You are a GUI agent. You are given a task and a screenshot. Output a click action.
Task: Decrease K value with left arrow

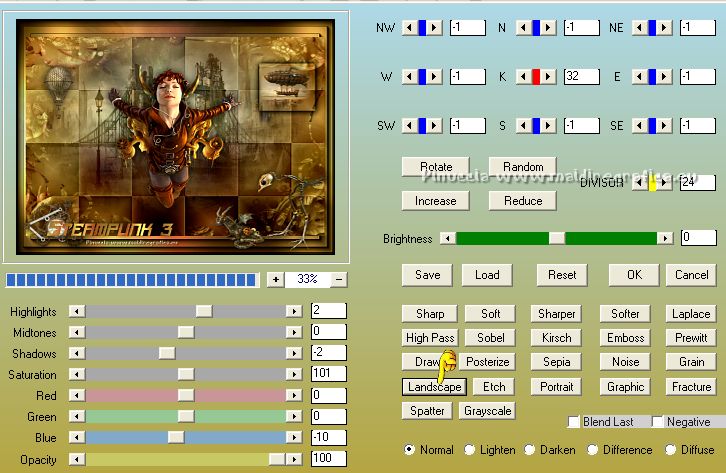tap(524, 76)
